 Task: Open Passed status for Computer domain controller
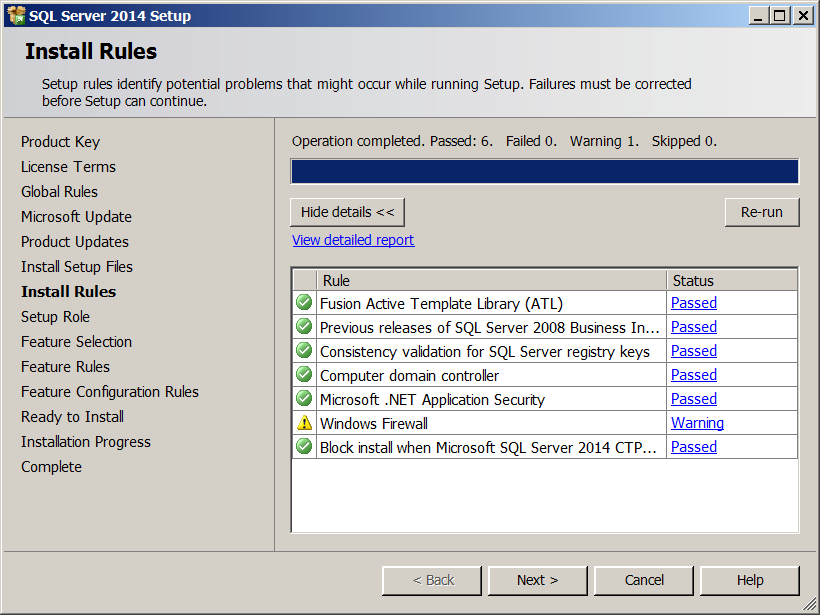[x=693, y=375]
